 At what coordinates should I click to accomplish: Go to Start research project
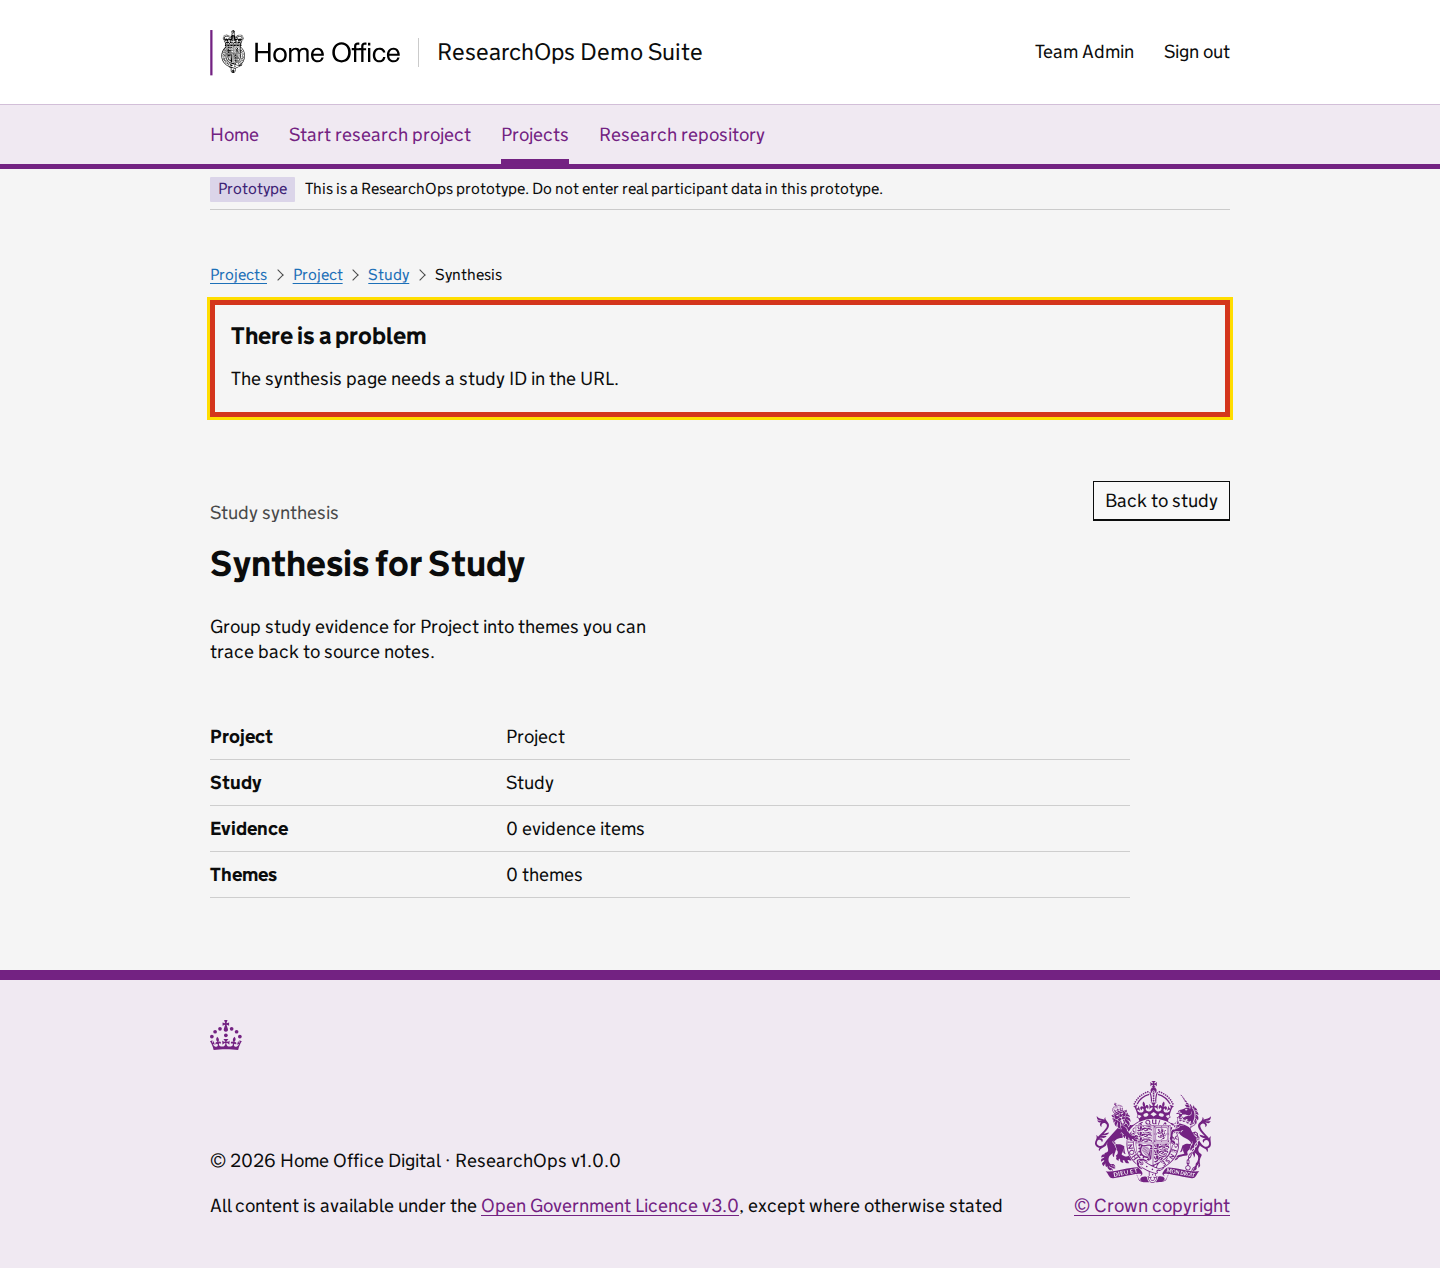(x=380, y=135)
